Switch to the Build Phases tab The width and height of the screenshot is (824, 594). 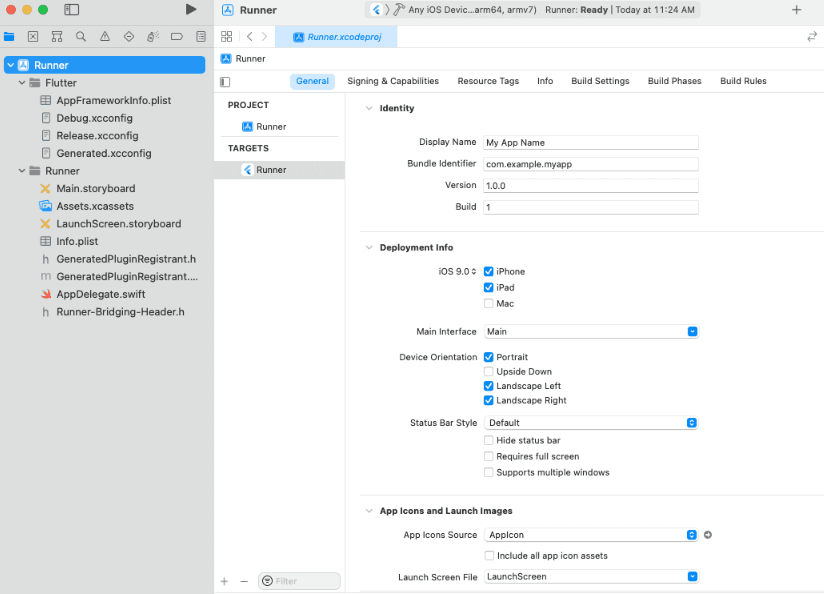point(674,81)
